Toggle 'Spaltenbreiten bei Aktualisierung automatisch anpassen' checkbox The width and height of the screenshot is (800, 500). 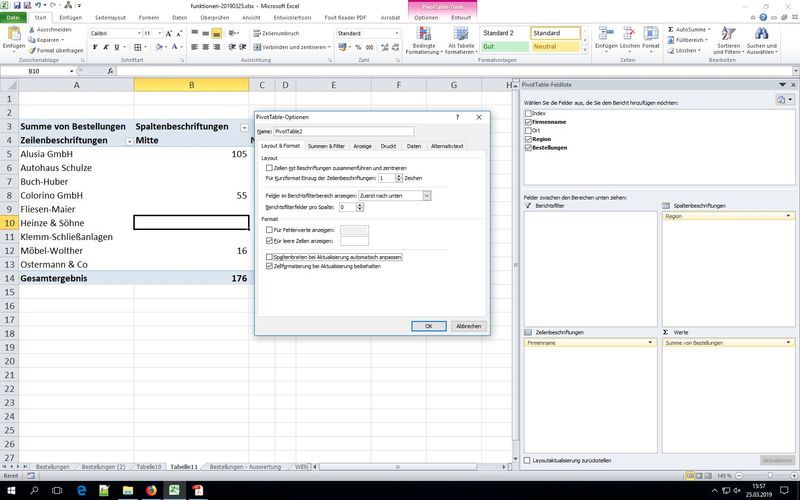pos(269,257)
